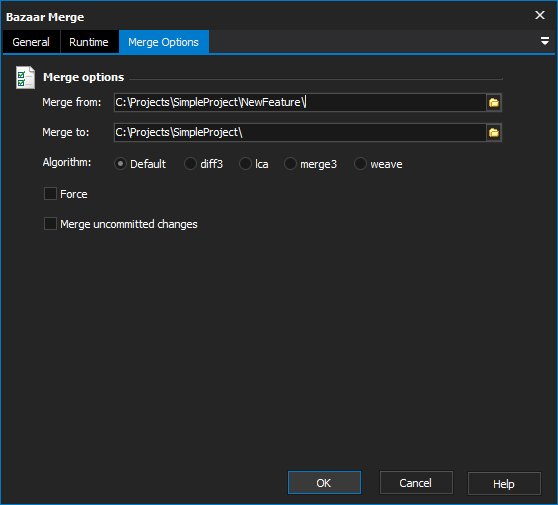This screenshot has width=558, height=505.
Task: Close the Bazaar Merge dialog
Action: pyautogui.click(x=539, y=15)
